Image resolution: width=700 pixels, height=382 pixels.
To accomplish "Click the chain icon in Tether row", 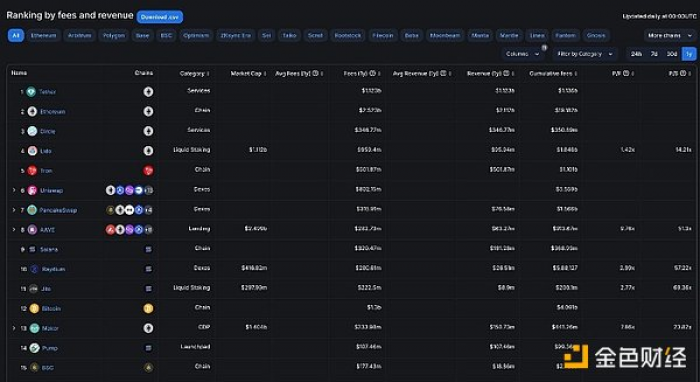I will click(148, 92).
